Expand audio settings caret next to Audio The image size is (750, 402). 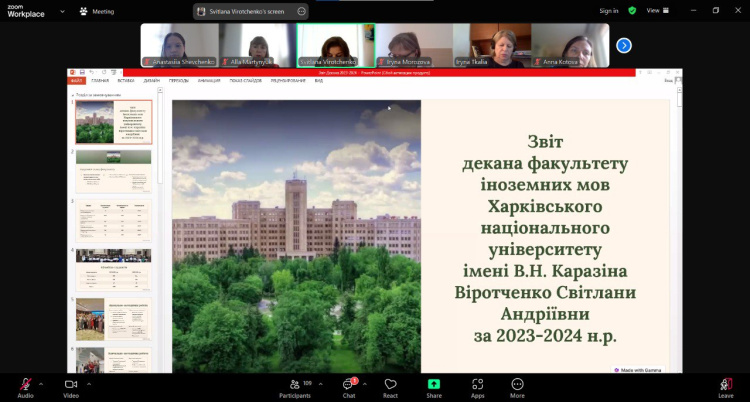pos(41,384)
